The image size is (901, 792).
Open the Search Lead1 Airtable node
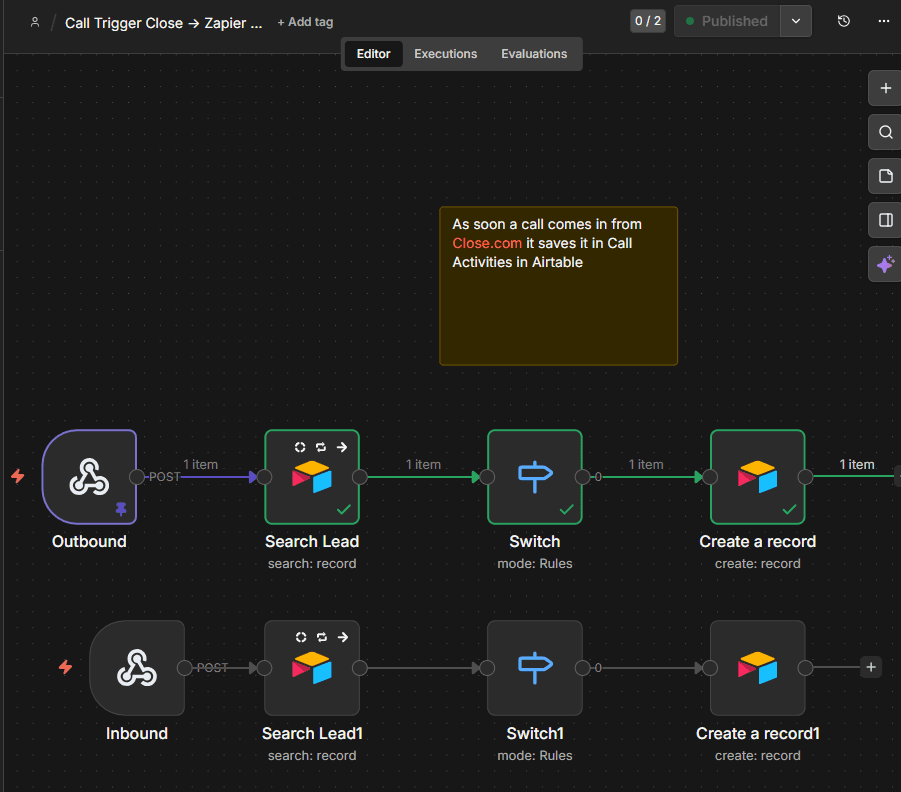coord(312,668)
